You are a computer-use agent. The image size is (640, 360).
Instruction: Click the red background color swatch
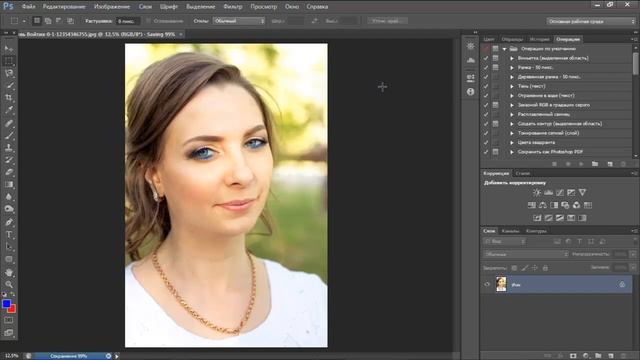12,309
